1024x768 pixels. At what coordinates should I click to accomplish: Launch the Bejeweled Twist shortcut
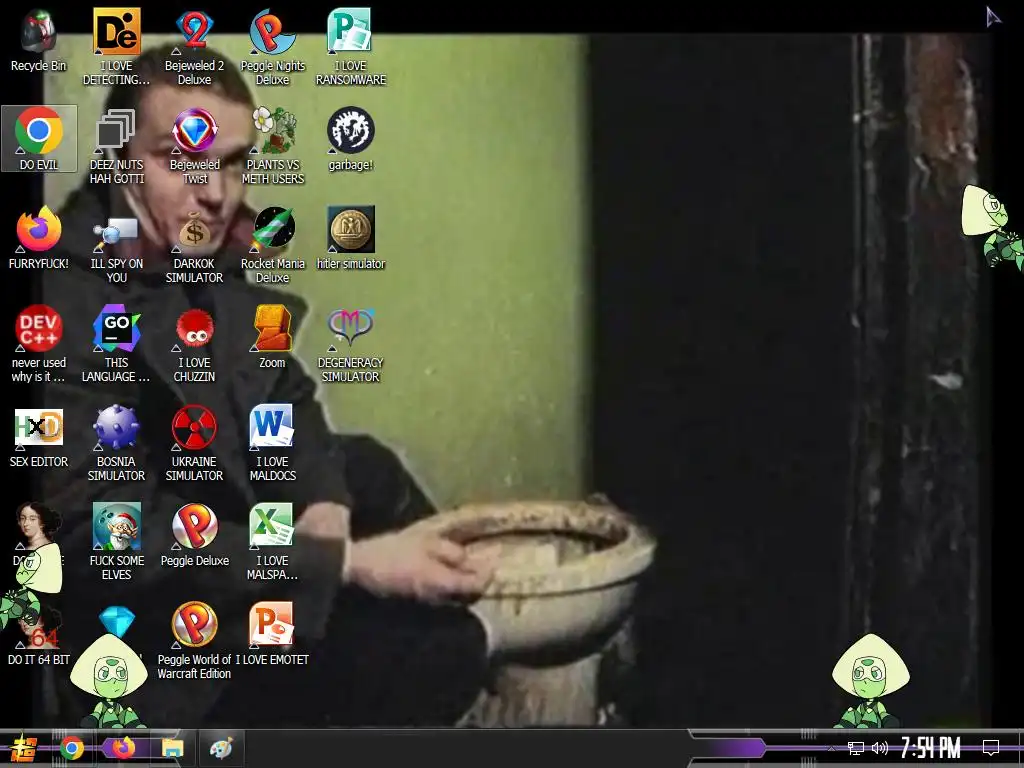195,146
